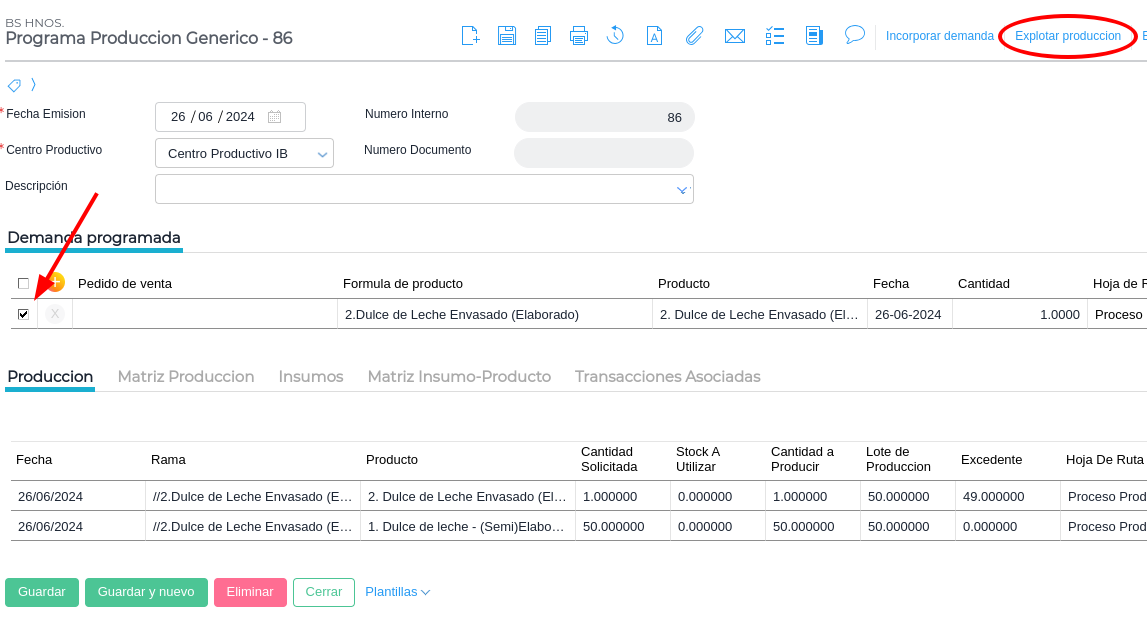
Task: Click the 'Formula de producto' column header
Action: coord(403,283)
